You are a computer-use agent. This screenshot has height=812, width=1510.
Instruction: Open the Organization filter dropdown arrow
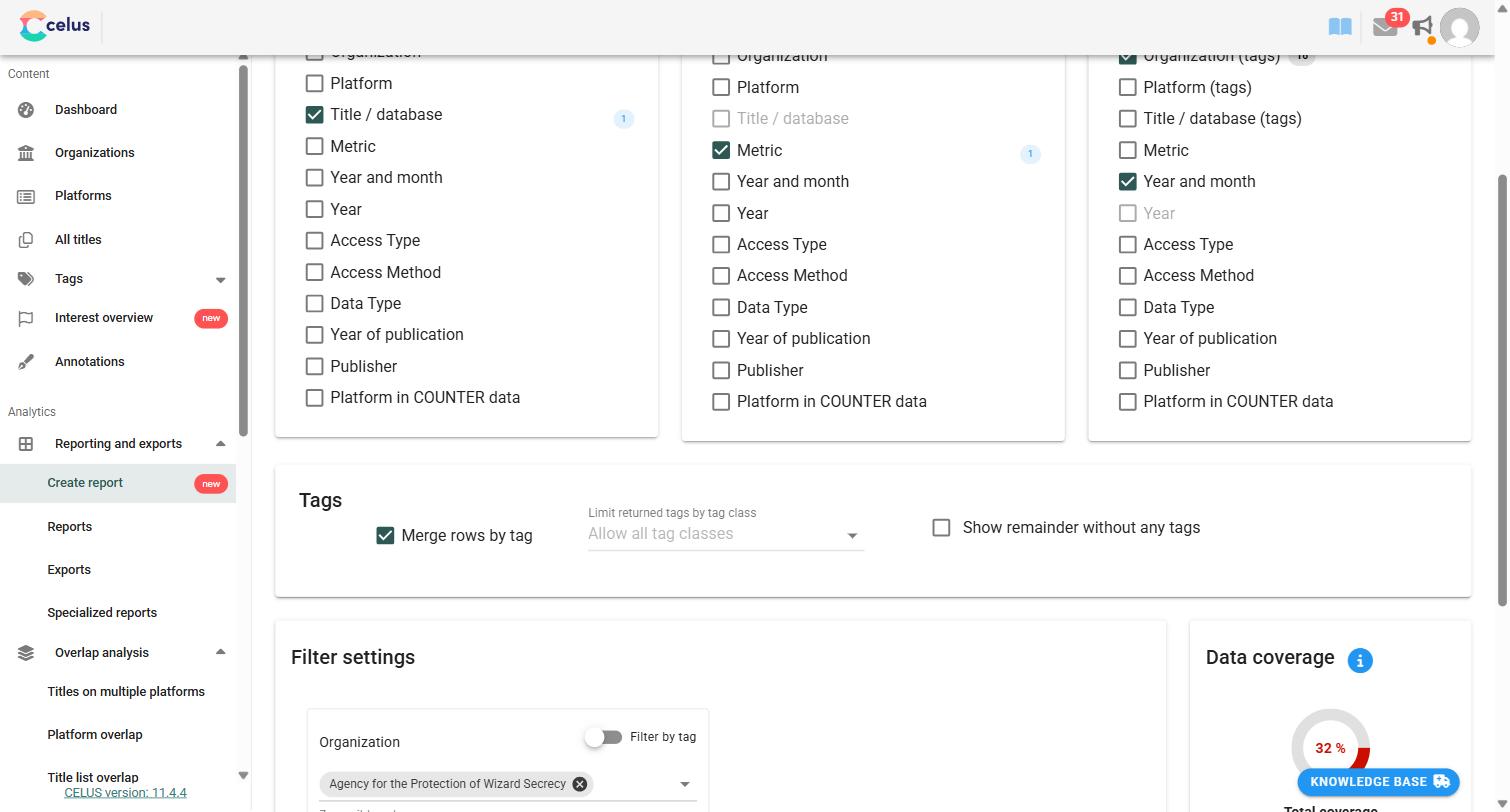(x=685, y=785)
